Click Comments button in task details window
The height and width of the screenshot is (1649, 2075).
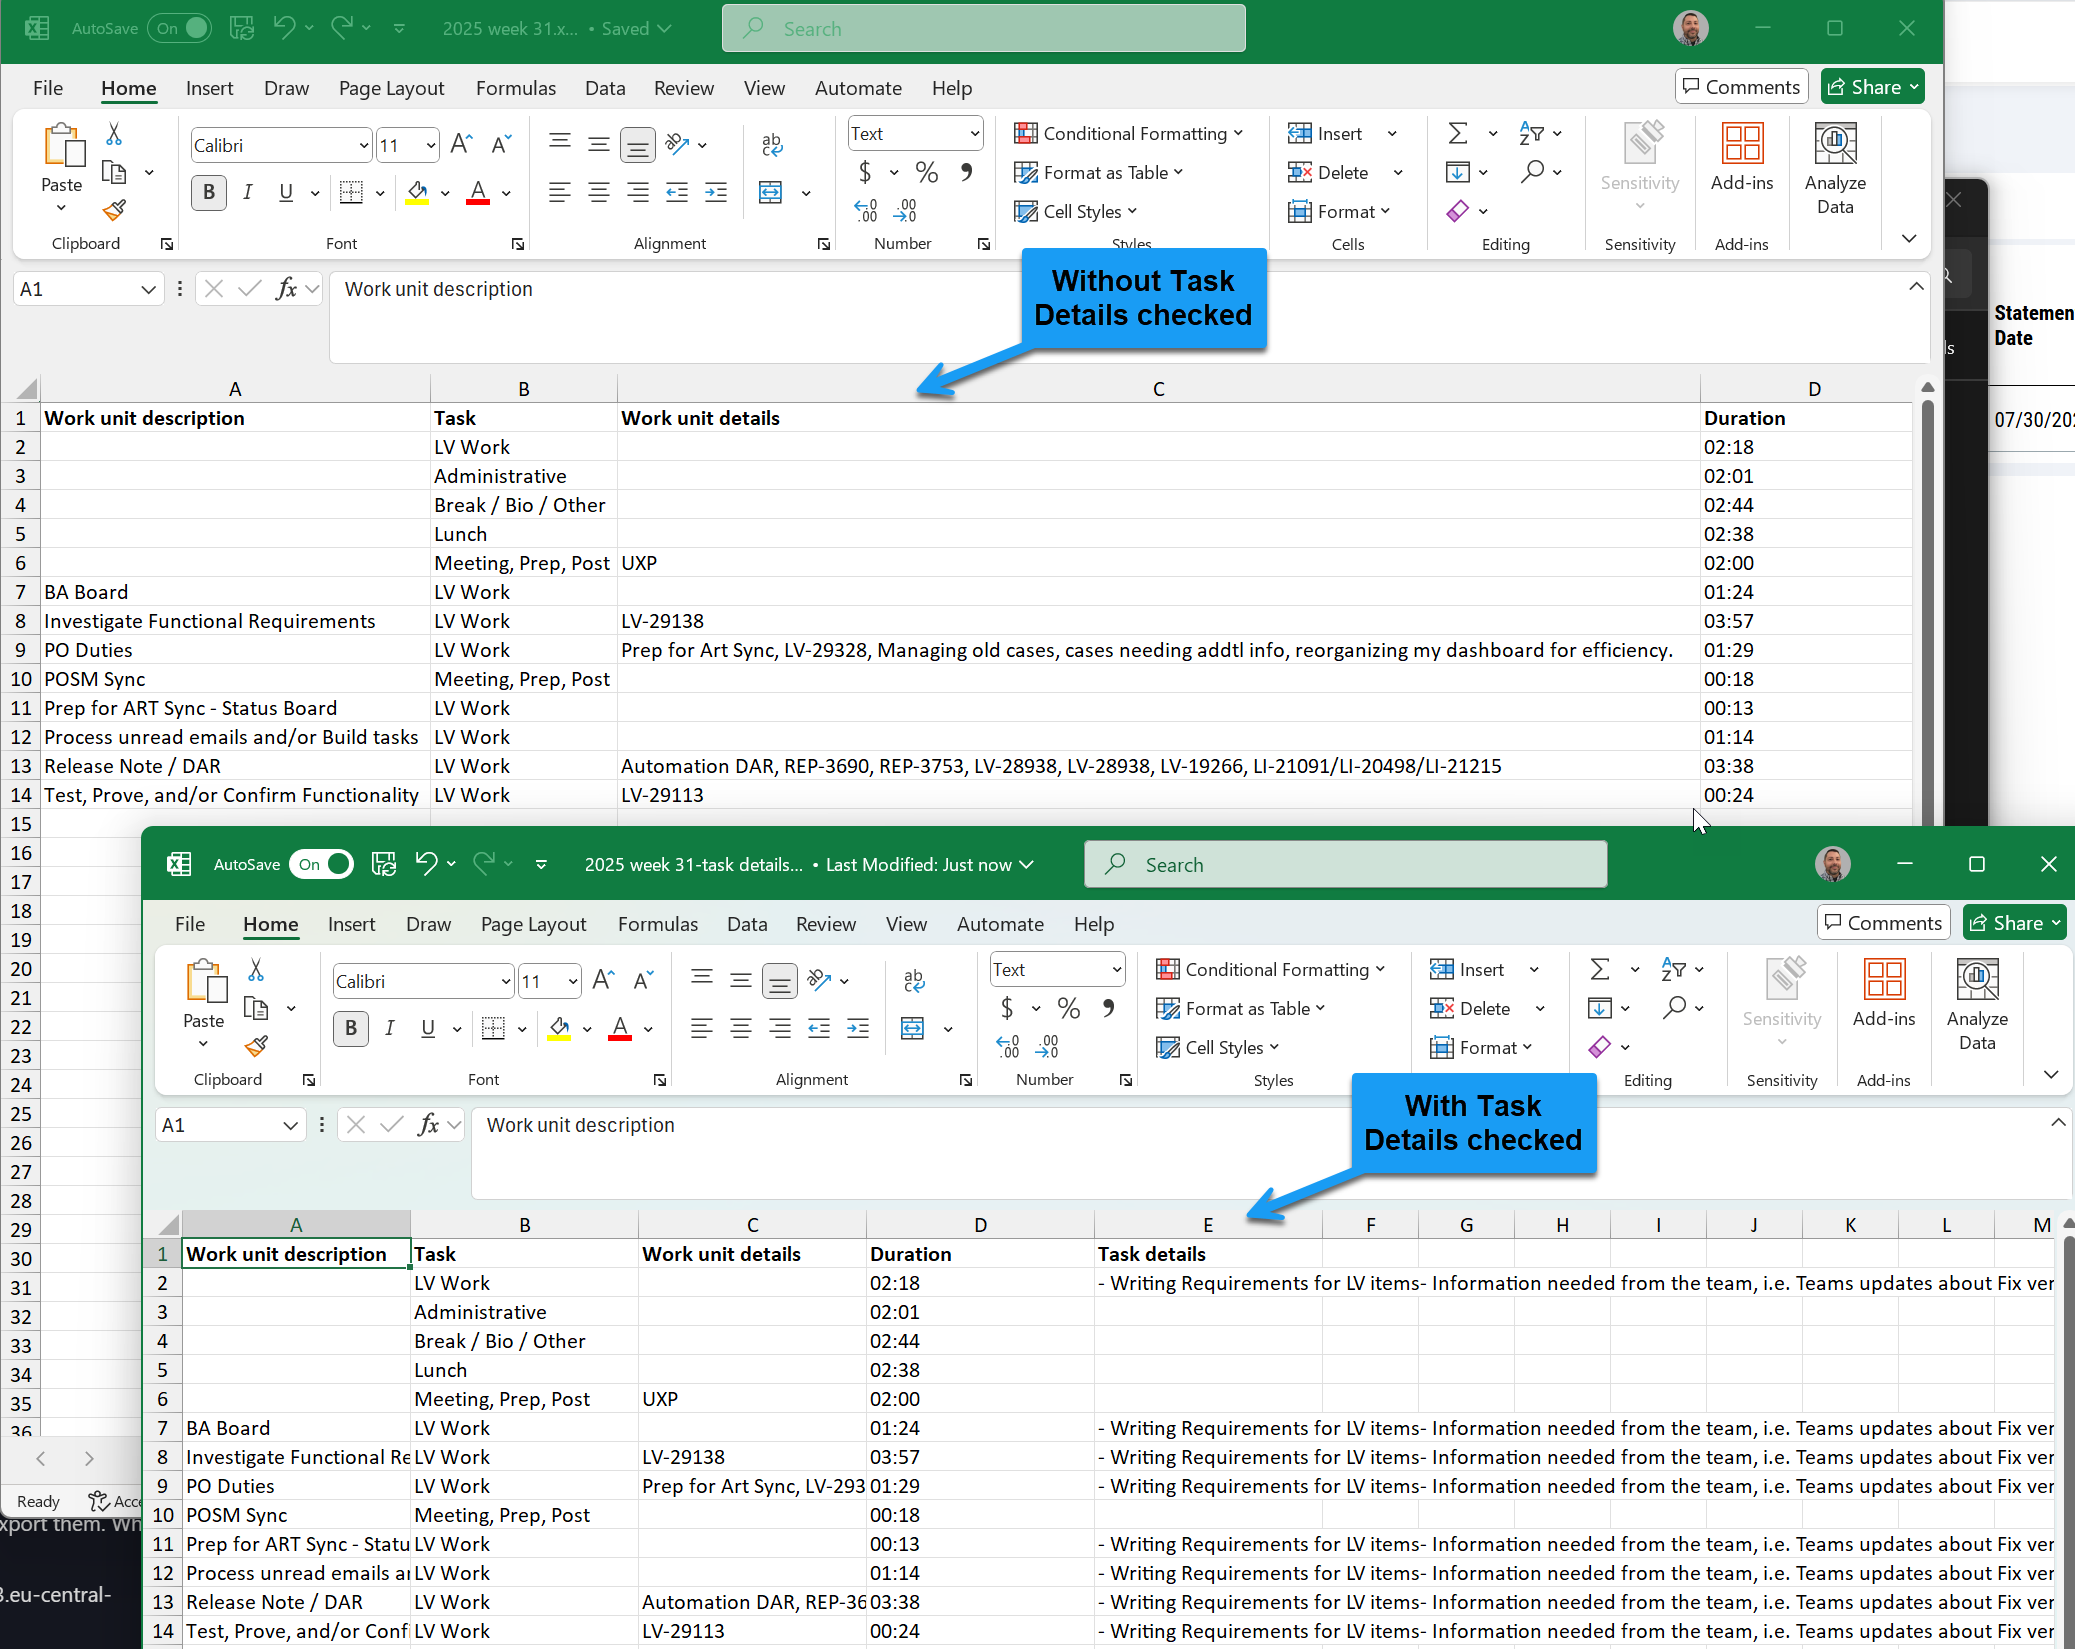(x=1884, y=923)
